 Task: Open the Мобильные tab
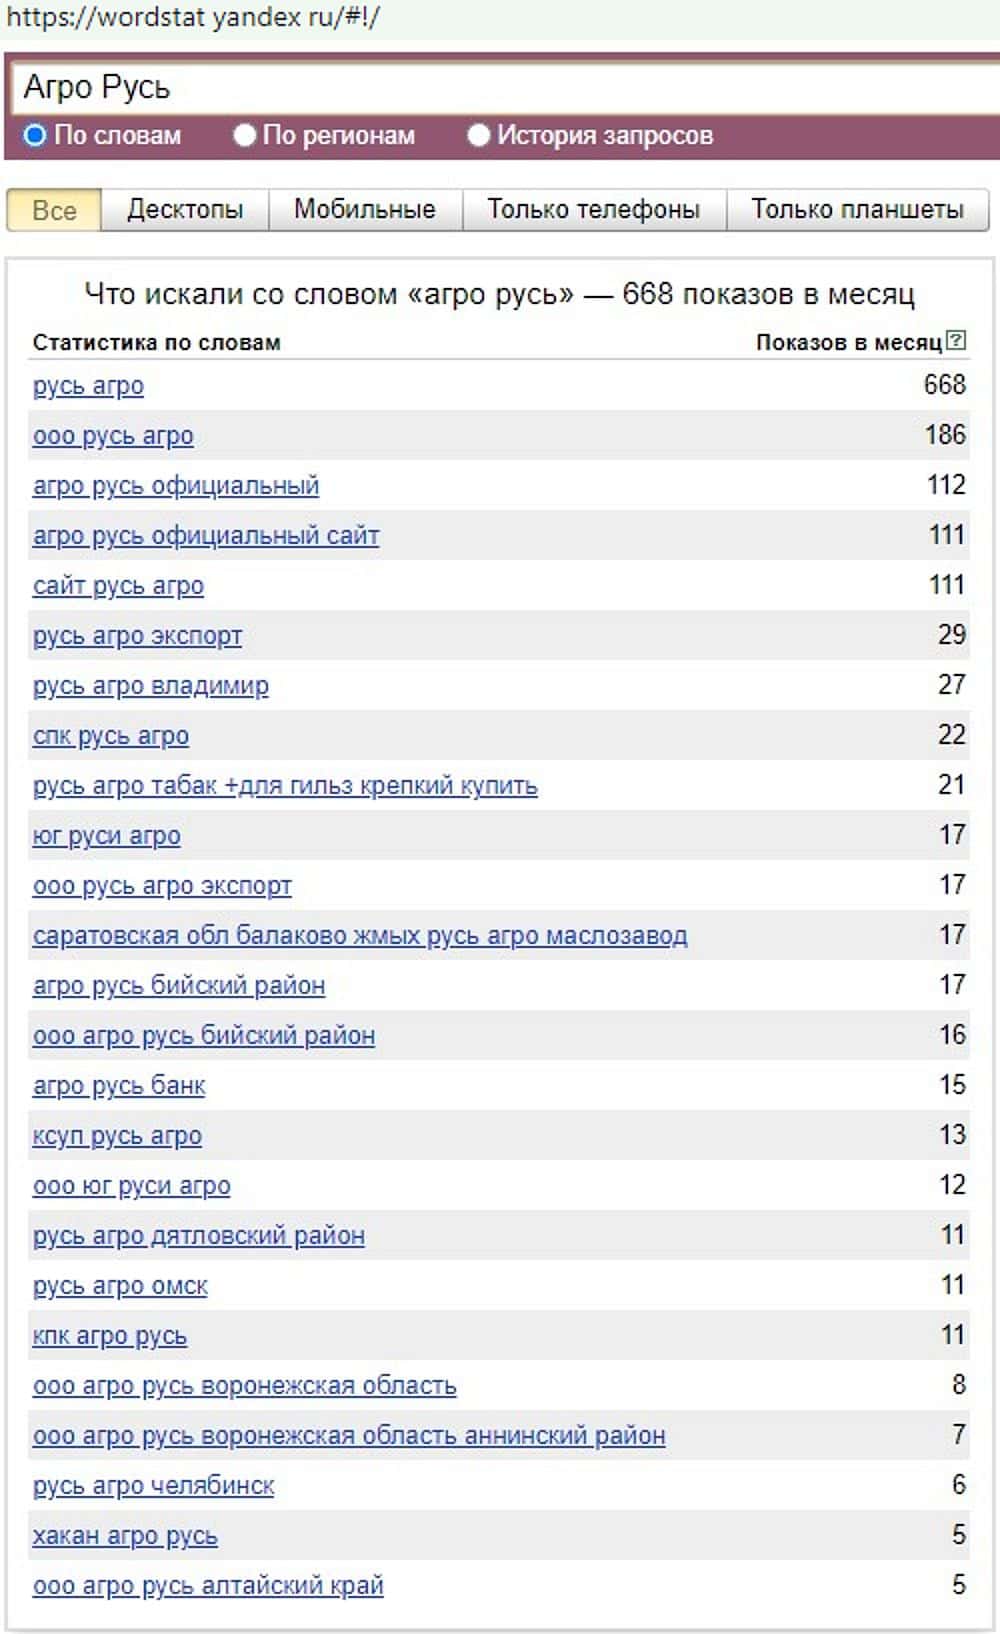[365, 210]
